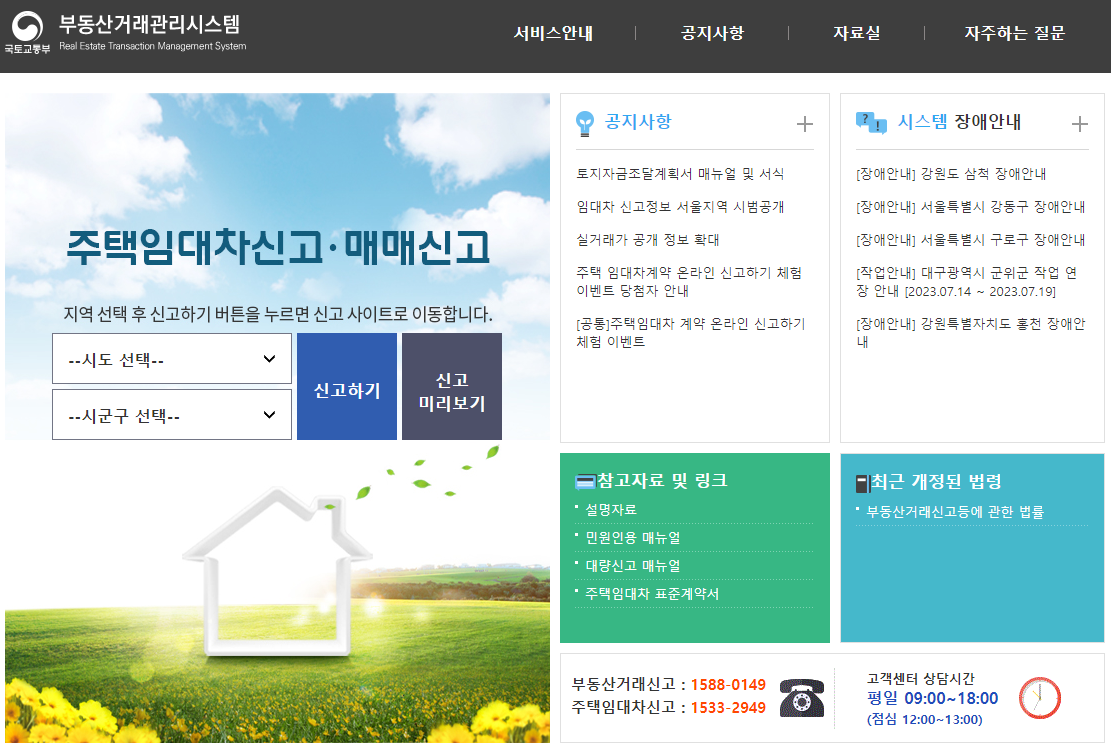Click the icon beside 참고자료 및 링크

coord(585,482)
